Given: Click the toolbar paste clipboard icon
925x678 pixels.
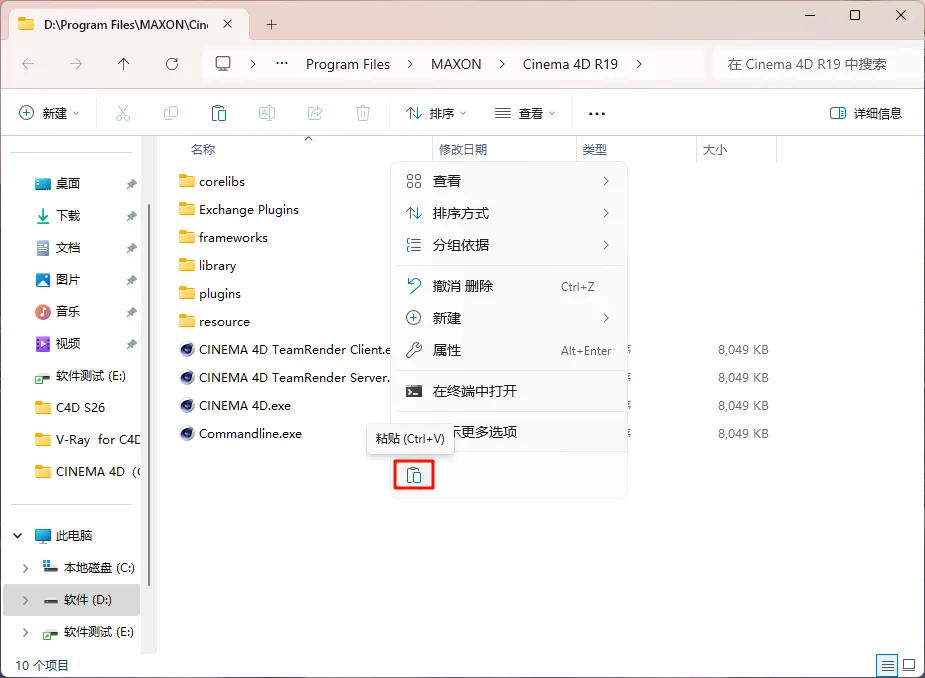Looking at the screenshot, I should point(219,113).
